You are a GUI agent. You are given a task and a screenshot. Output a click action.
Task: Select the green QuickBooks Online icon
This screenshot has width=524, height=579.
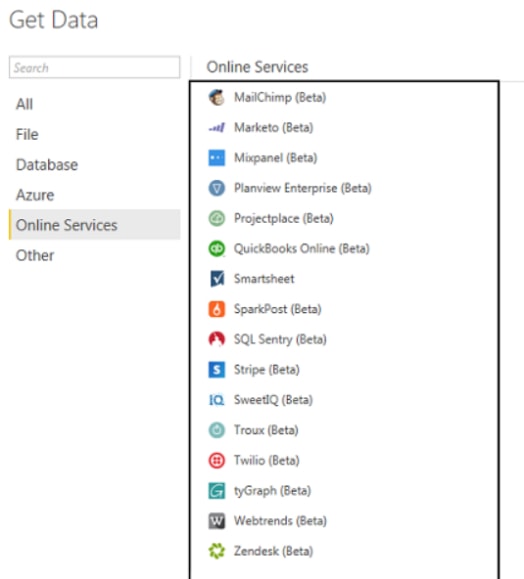(x=217, y=249)
